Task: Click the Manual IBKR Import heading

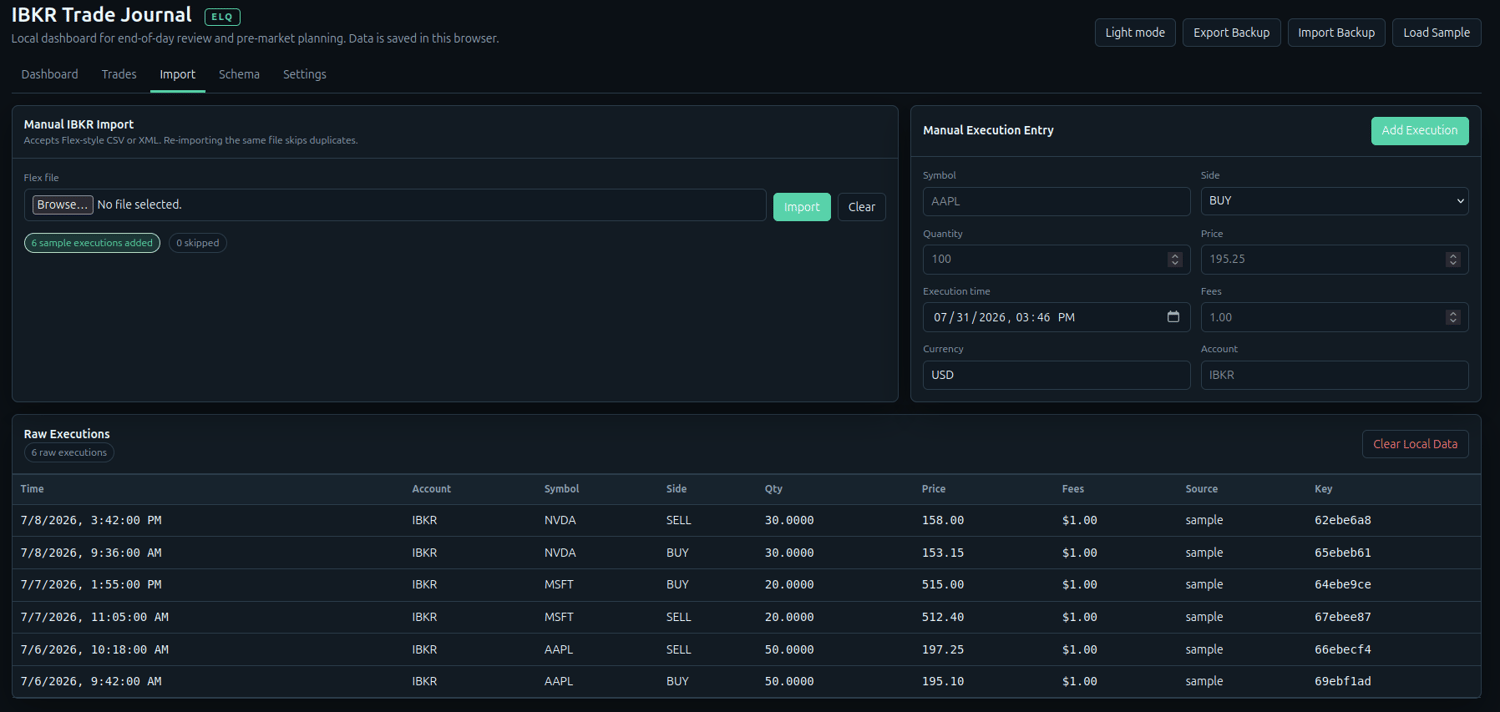Action: pos(79,124)
